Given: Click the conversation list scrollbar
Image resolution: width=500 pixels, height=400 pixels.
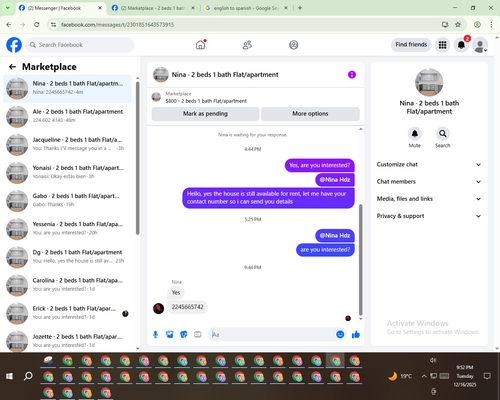Looking at the screenshot, I should point(137,158).
